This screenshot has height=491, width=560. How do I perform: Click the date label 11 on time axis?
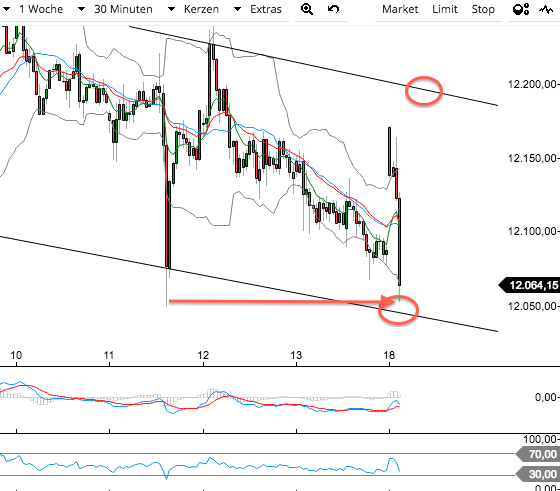[x=109, y=355]
